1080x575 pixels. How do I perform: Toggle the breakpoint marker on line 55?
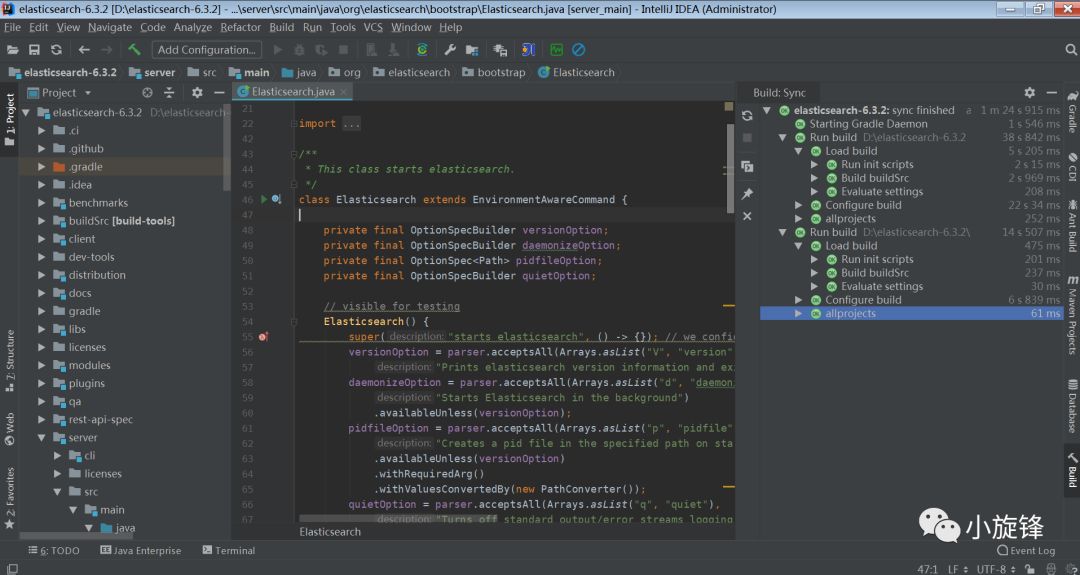coord(264,337)
